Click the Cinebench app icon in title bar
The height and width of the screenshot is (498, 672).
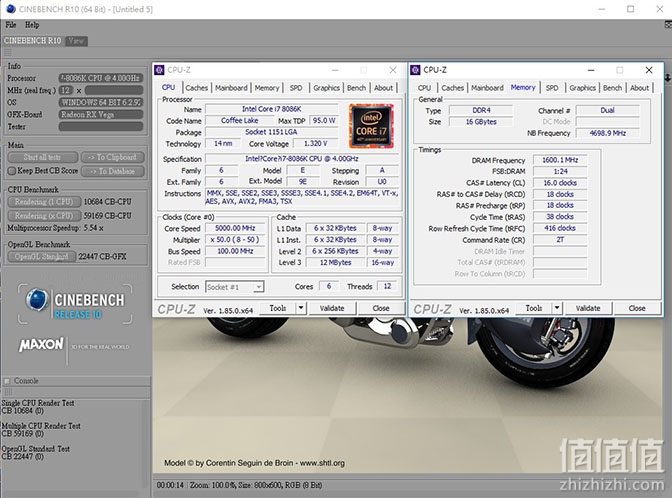[10, 9]
